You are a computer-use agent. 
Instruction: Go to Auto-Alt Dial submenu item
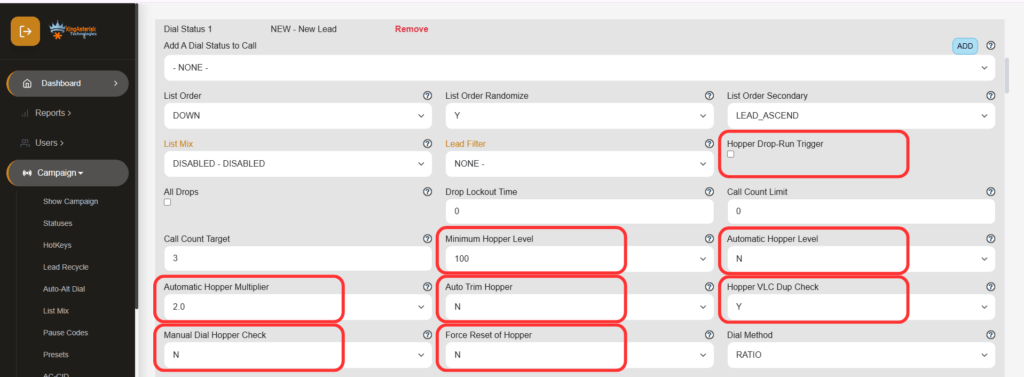(x=64, y=289)
